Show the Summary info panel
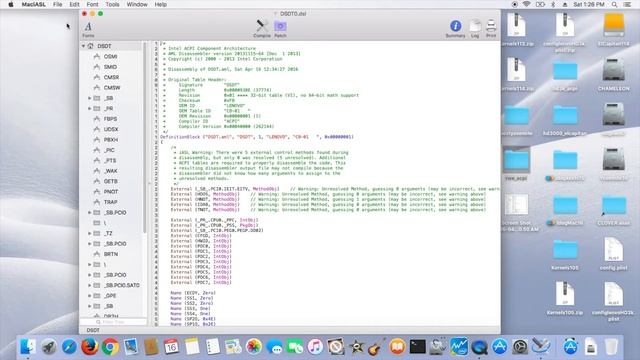Image resolution: width=640 pixels, height=360 pixels. click(x=456, y=29)
